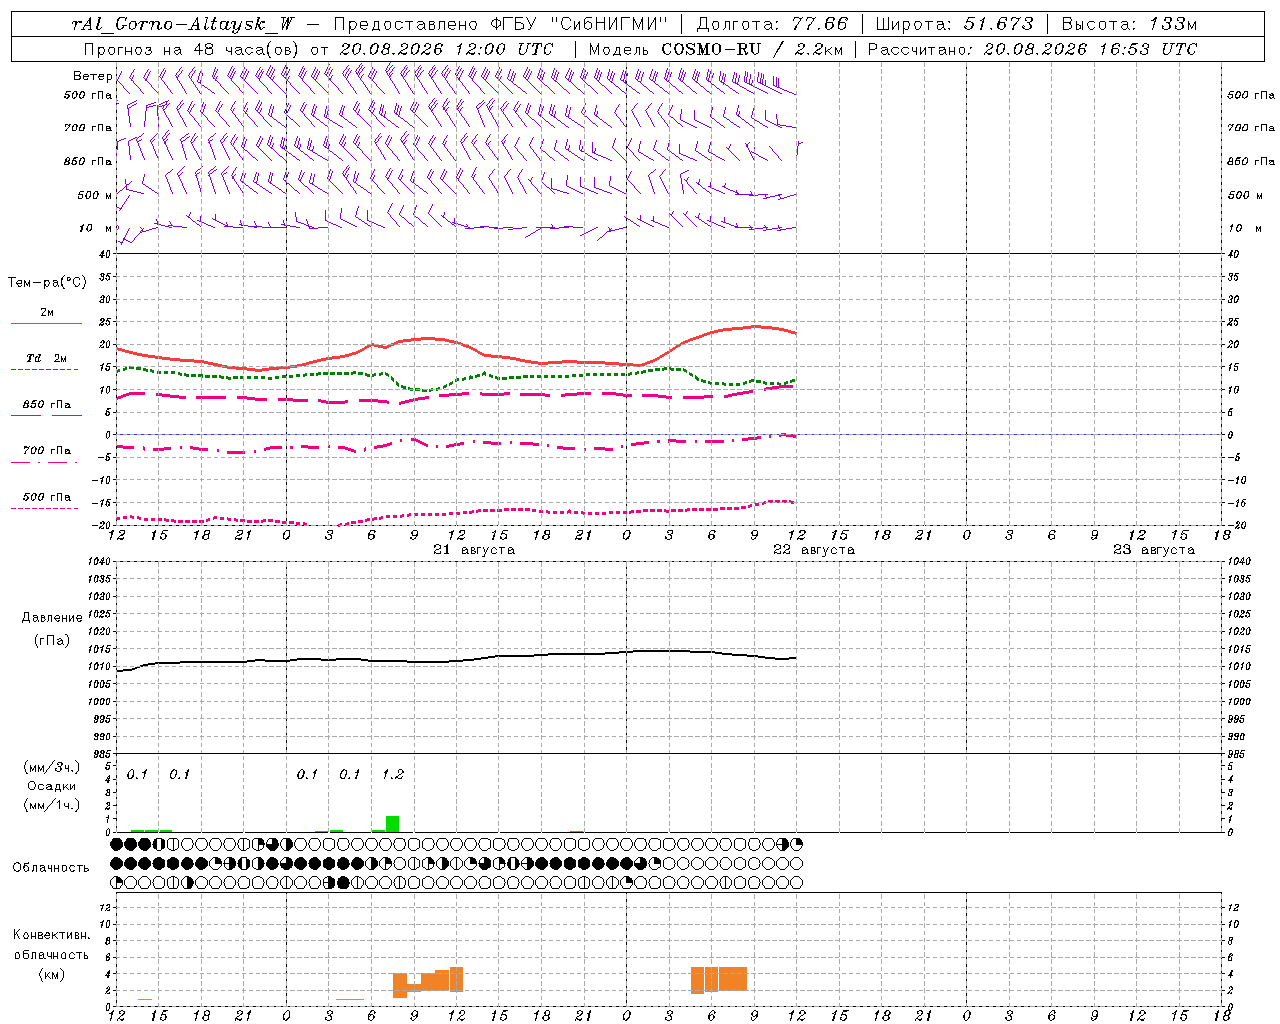Image resolution: width=1280 pixels, height=1024 pixels.
Task: Click the first filled circle in top cloudiness row
Action: (116, 844)
